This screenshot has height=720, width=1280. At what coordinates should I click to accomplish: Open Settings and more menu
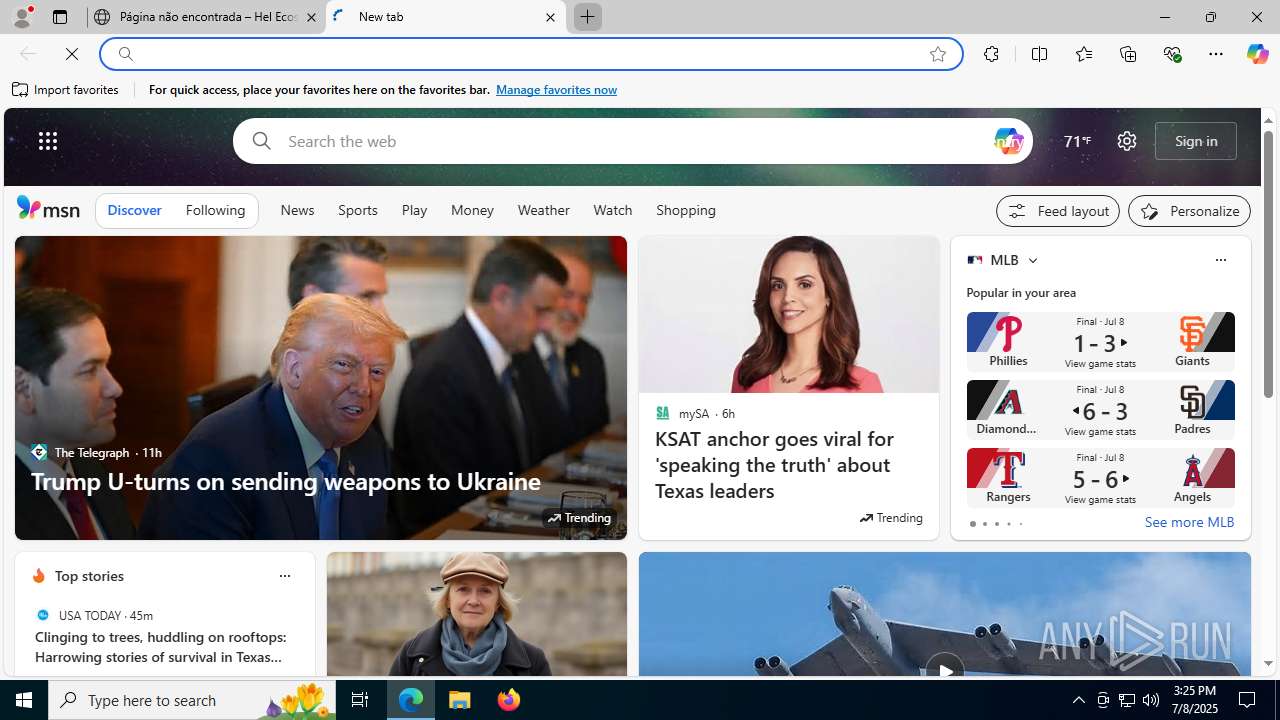click(1216, 54)
